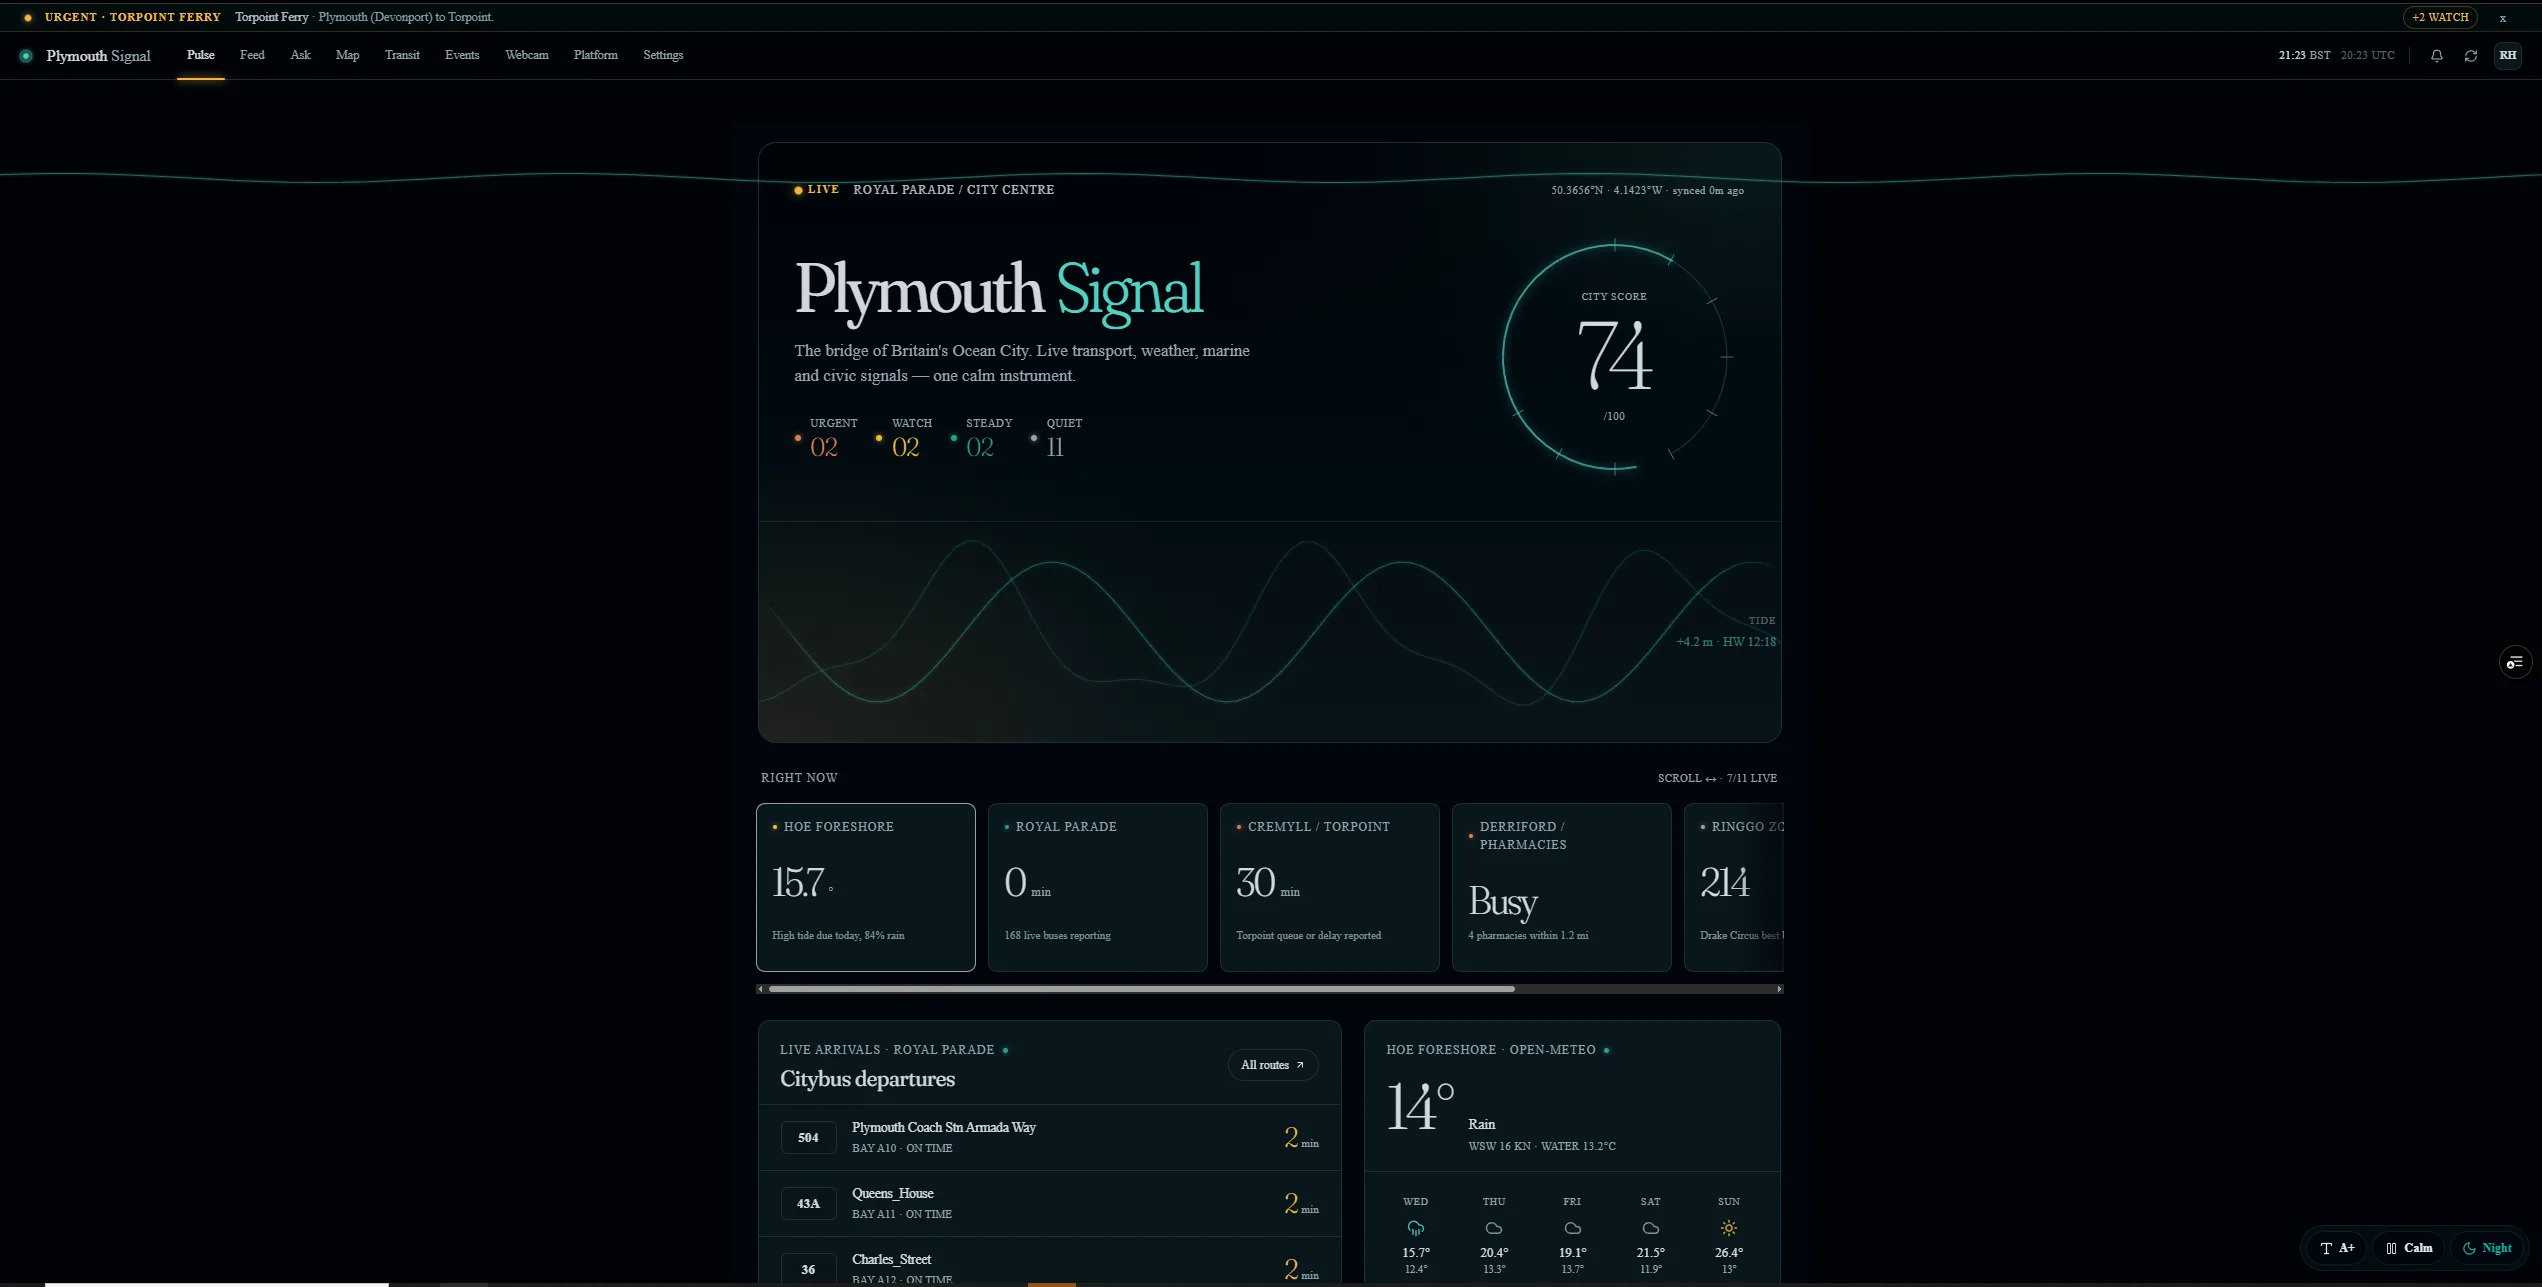Click the horizontal cards scrollbar thumb
Screen dimensions: 2542x1287
(1141, 989)
